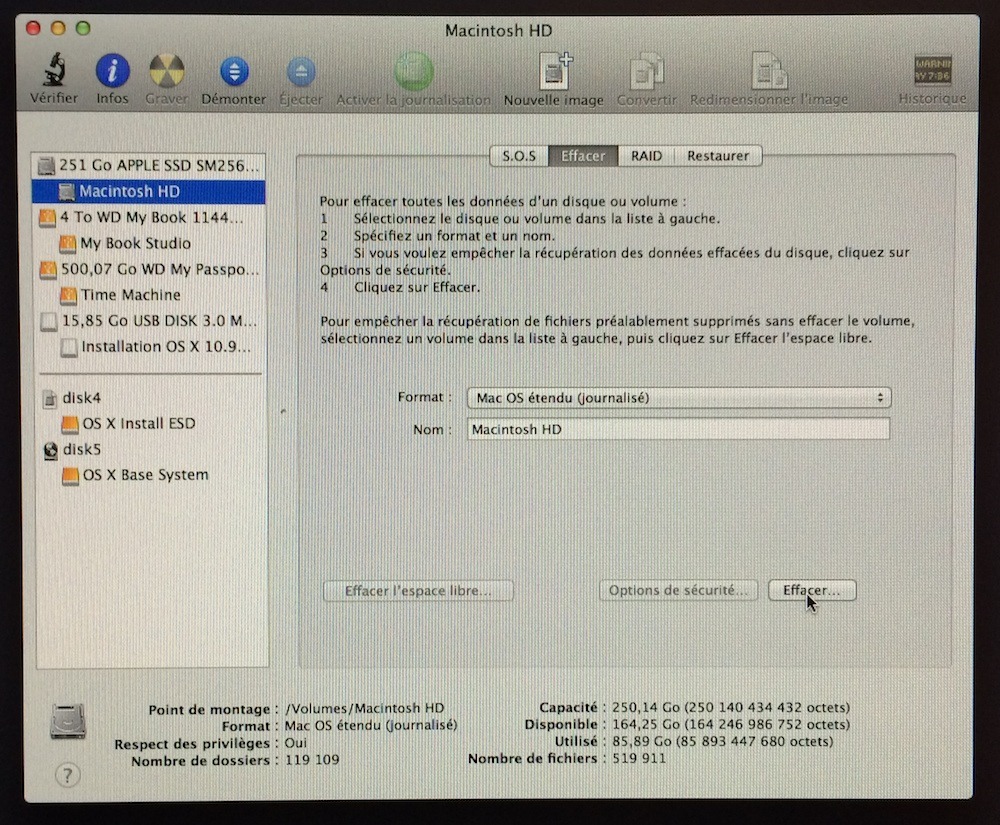Create a Nouvelle image from toolbar

pos(555,70)
